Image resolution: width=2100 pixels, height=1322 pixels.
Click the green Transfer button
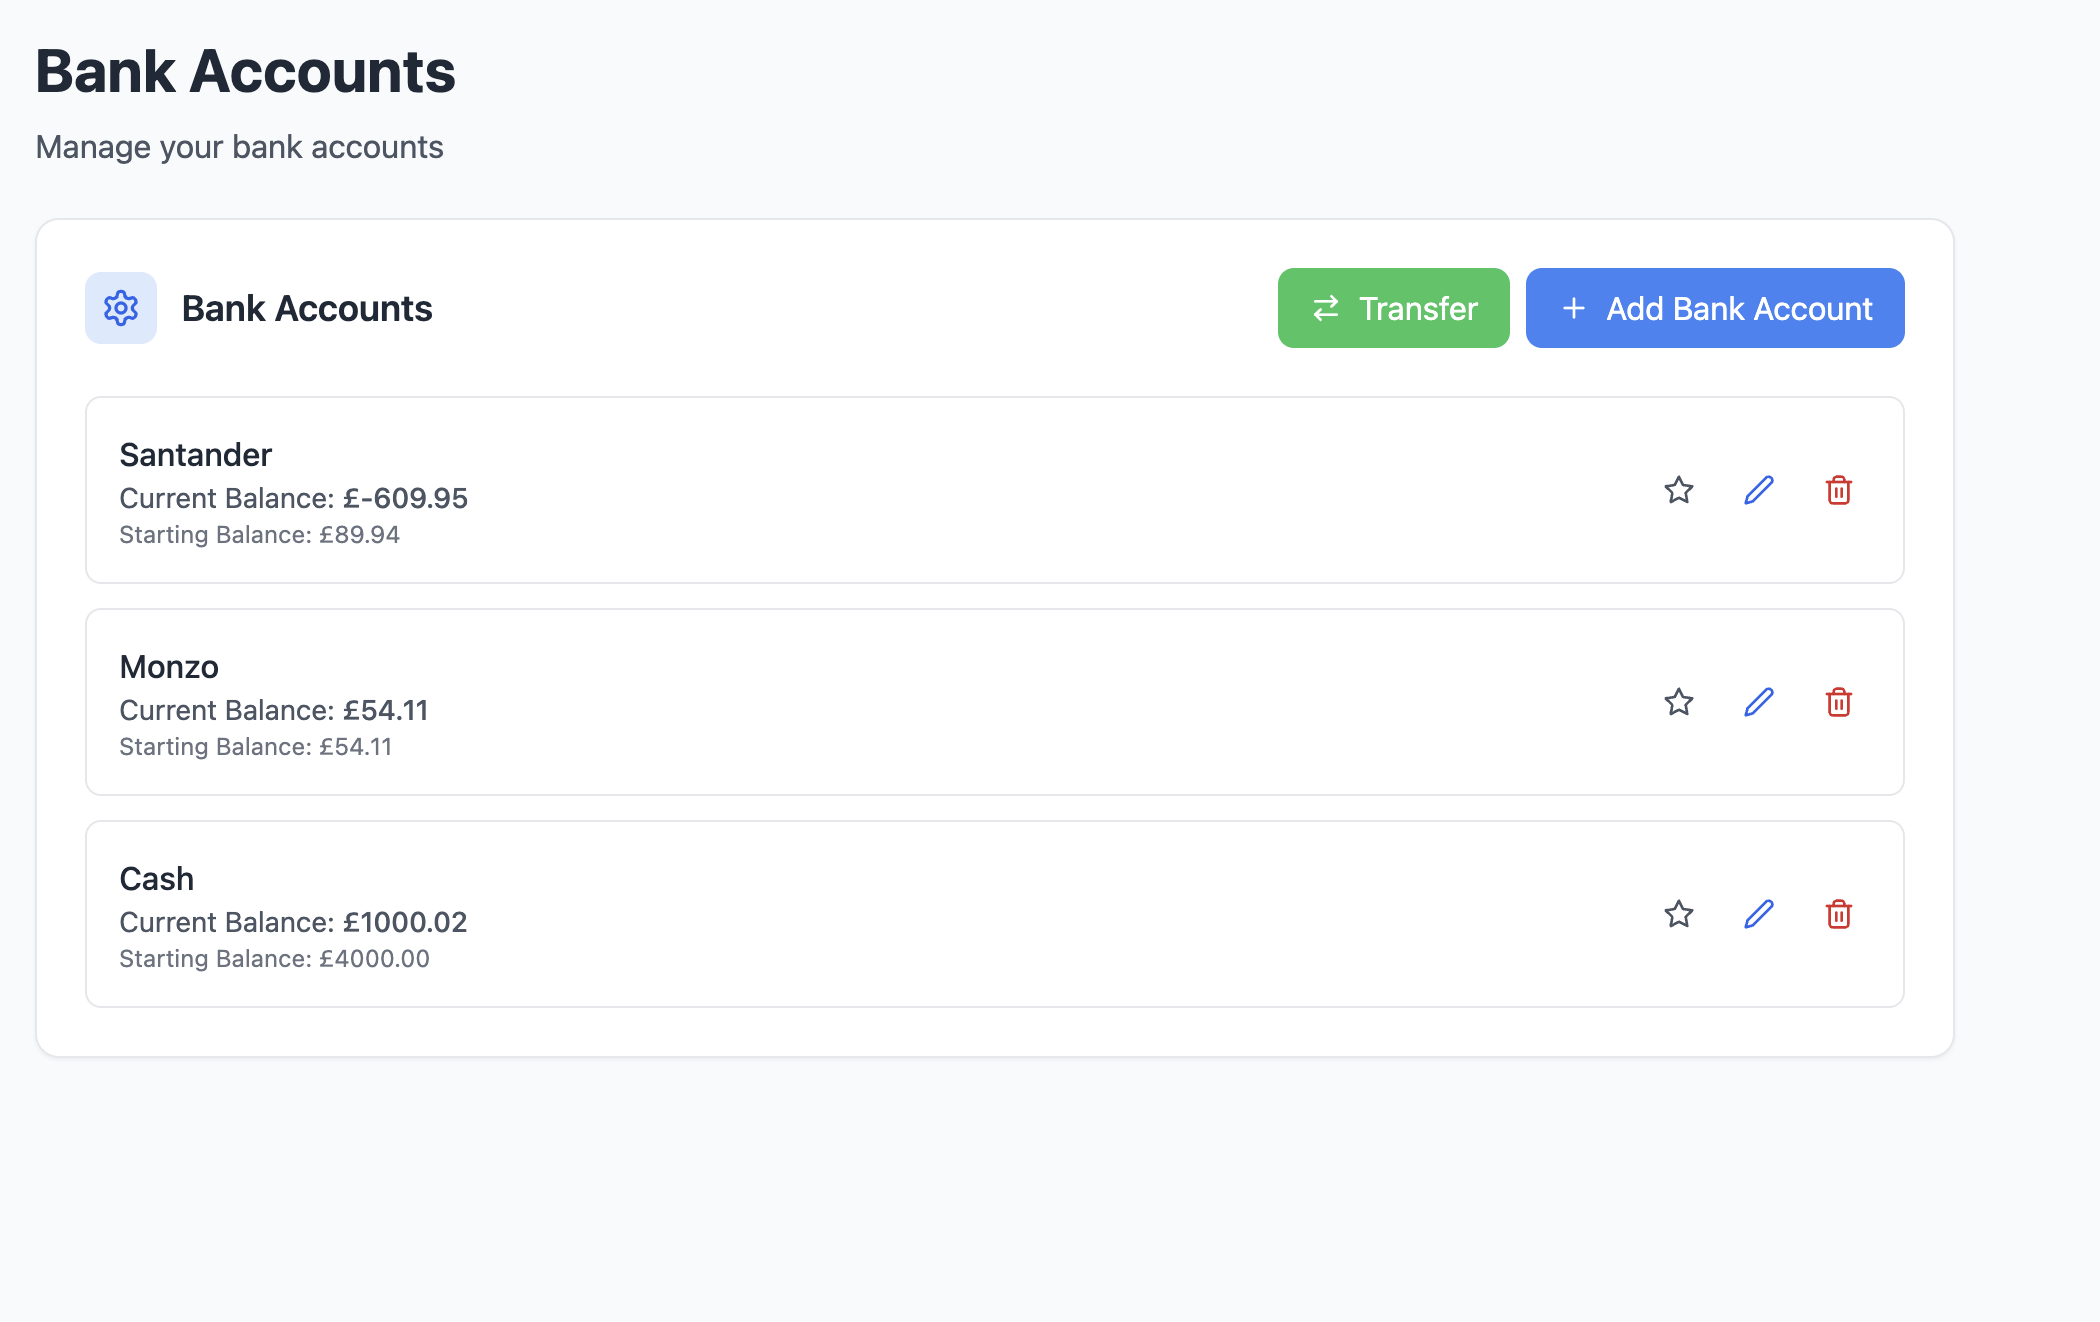[x=1393, y=308]
